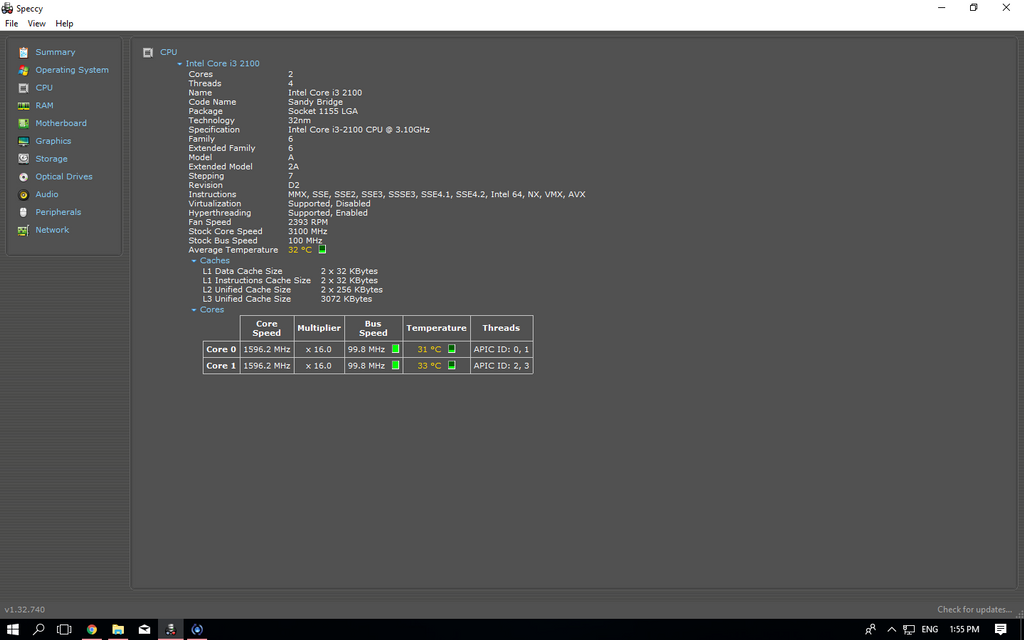Click the ENG language indicator

929,630
